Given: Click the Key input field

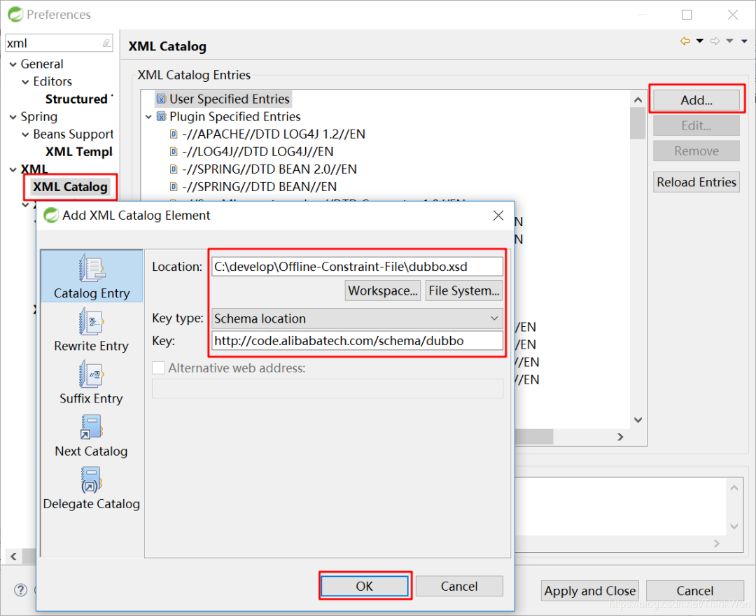Looking at the screenshot, I should pos(357,341).
